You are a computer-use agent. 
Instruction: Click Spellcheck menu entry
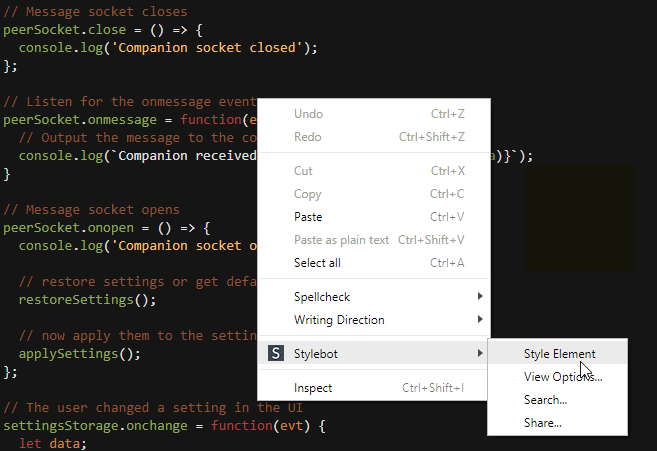[x=321, y=297]
